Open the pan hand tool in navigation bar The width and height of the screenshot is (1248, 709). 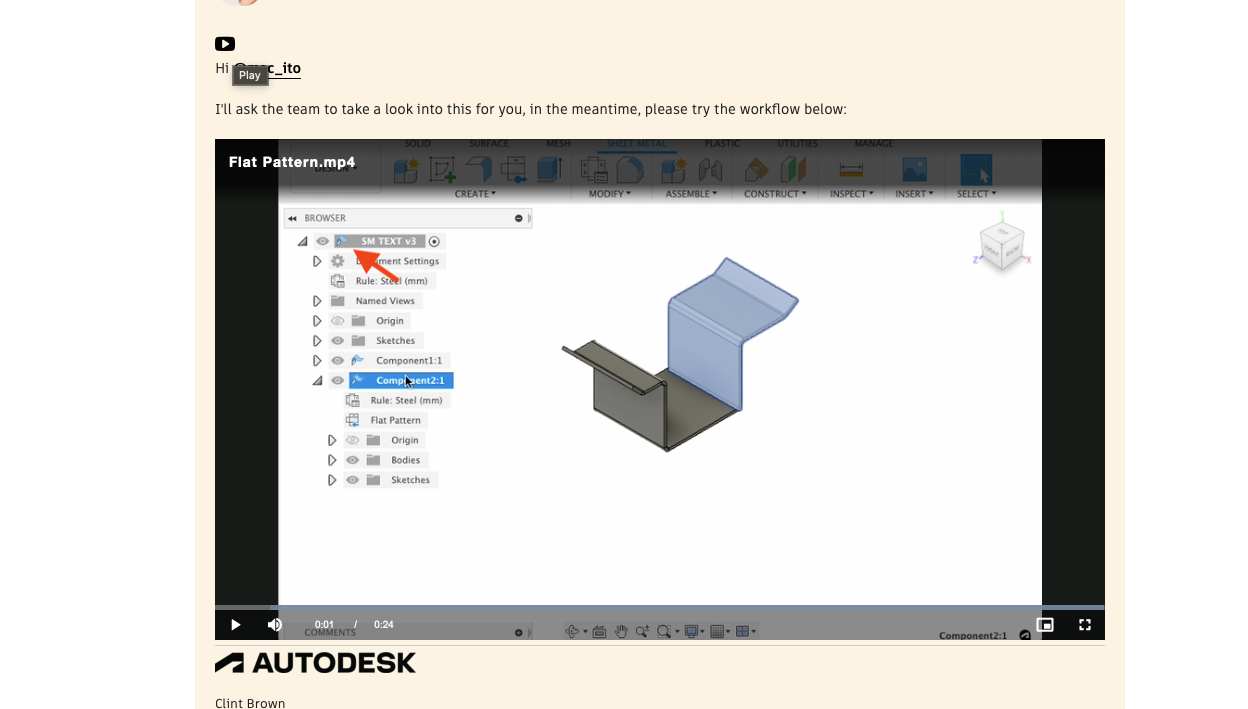click(621, 631)
